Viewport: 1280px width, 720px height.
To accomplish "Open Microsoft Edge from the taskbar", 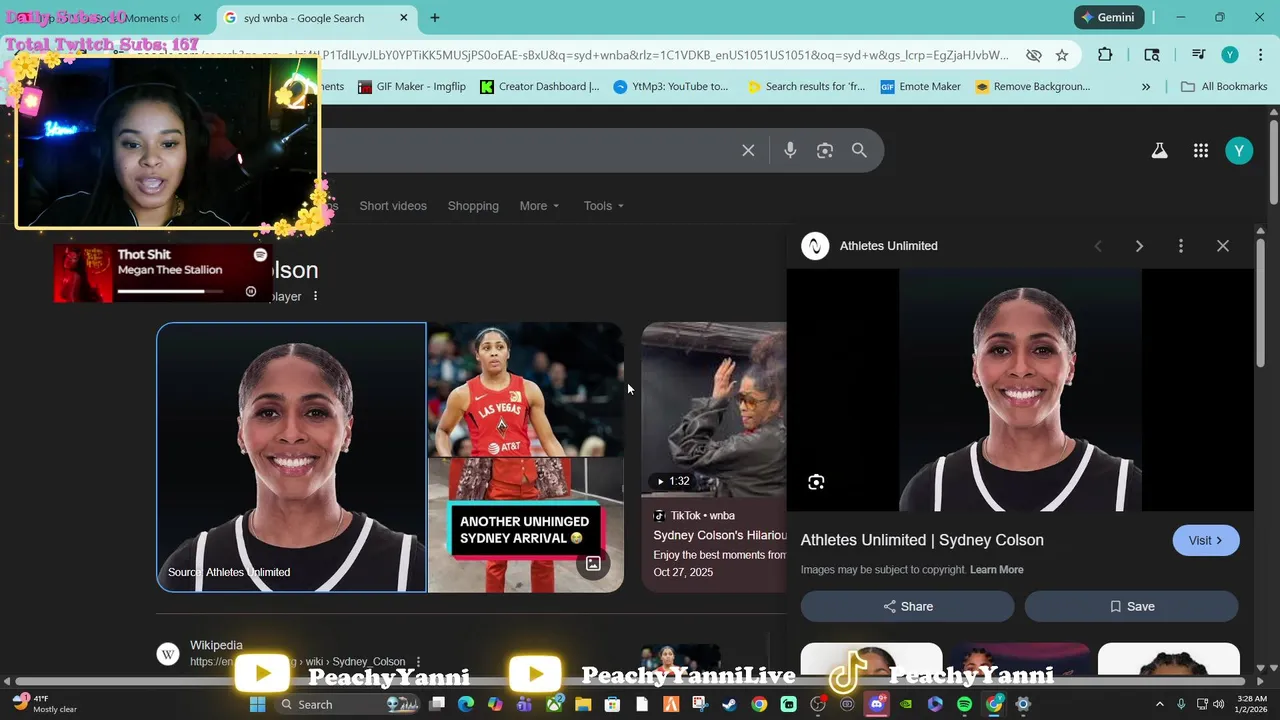I will pos(466,704).
